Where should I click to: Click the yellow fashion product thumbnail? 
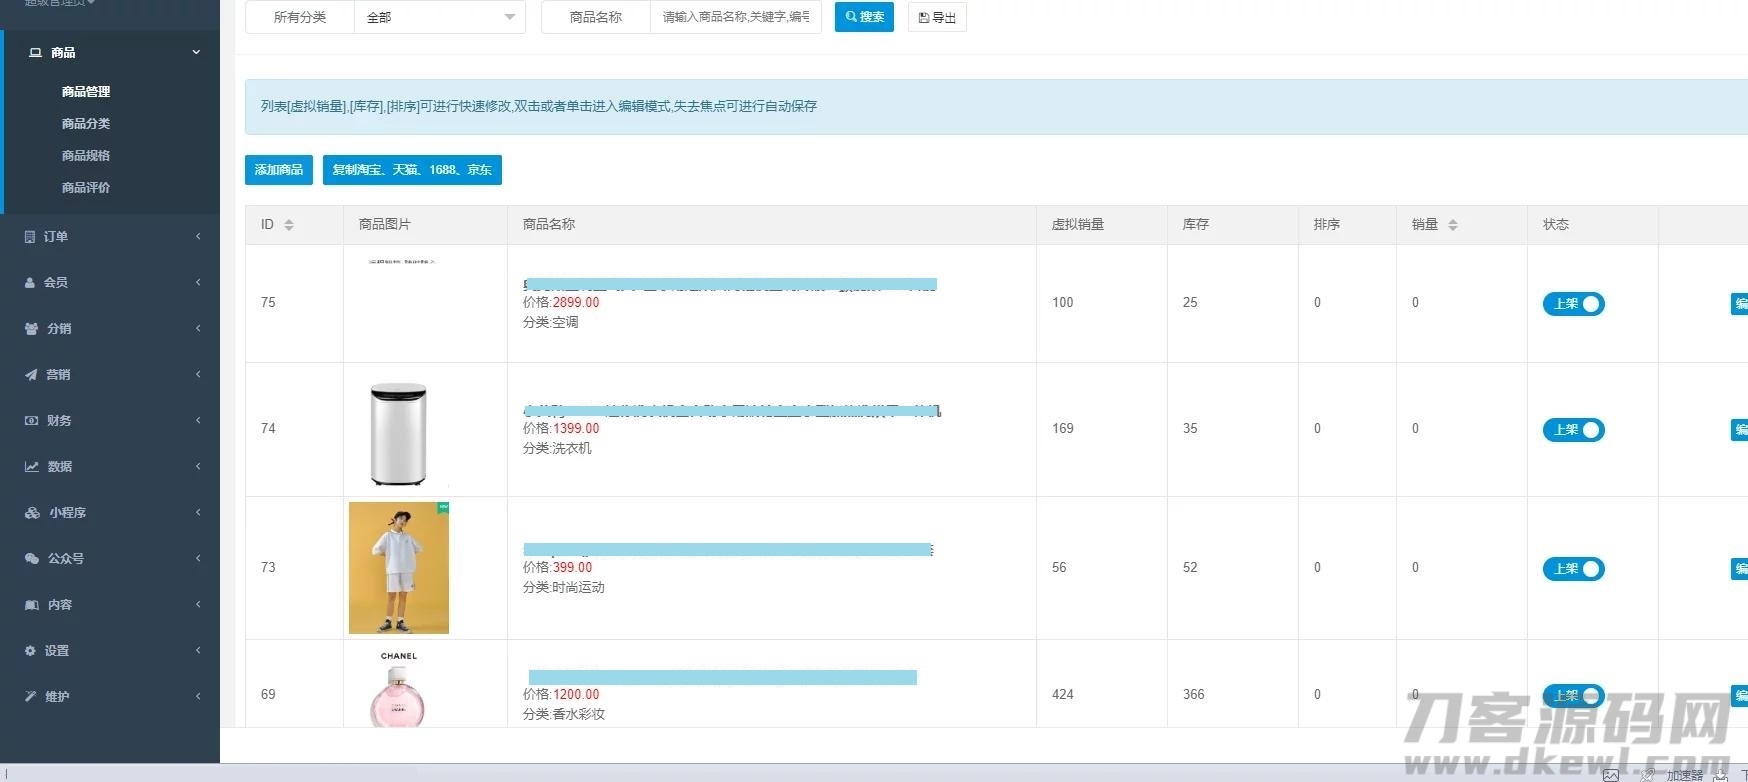click(x=399, y=568)
